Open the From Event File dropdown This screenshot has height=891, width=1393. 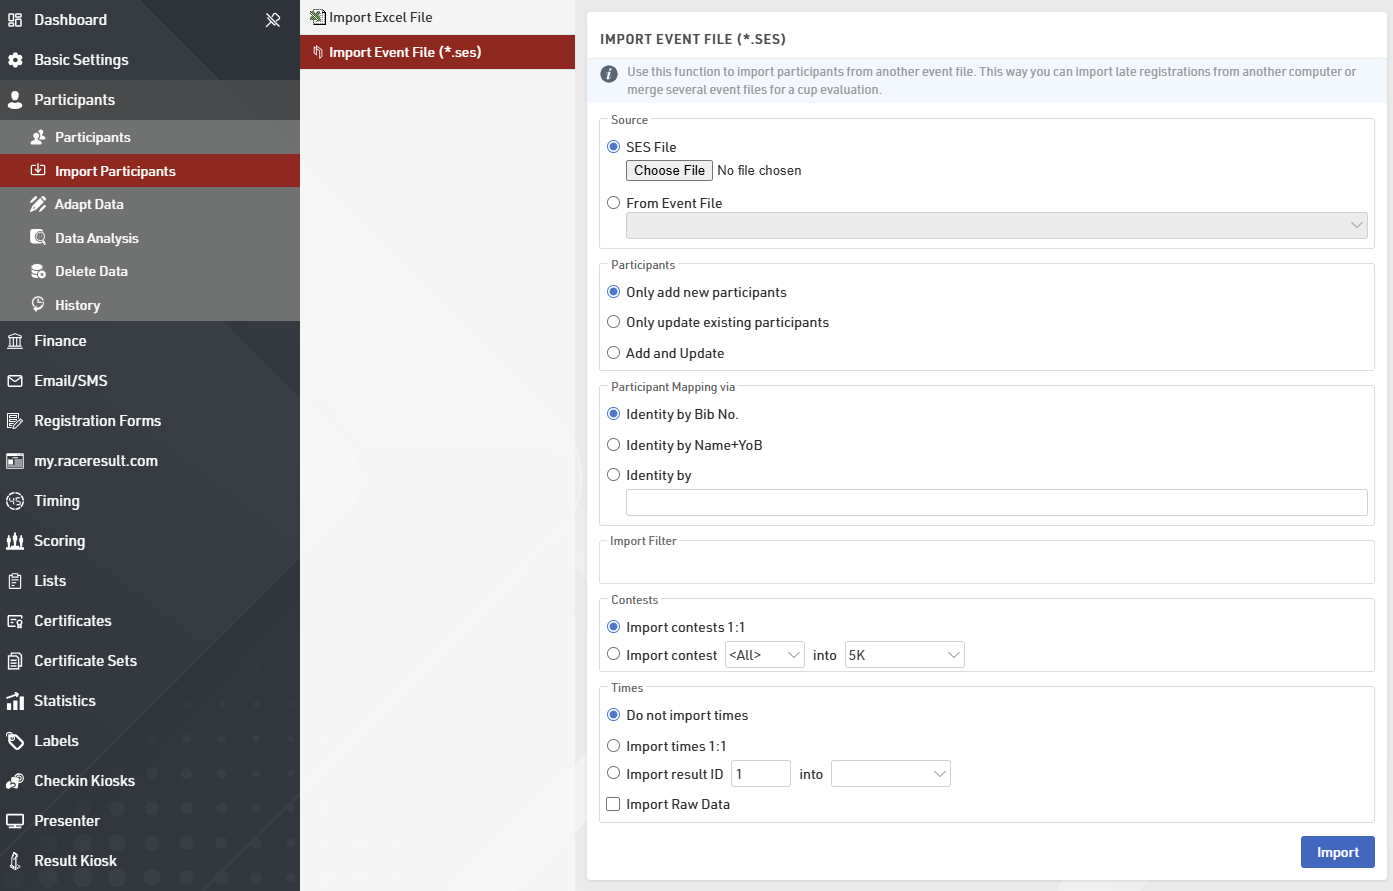click(x=996, y=225)
